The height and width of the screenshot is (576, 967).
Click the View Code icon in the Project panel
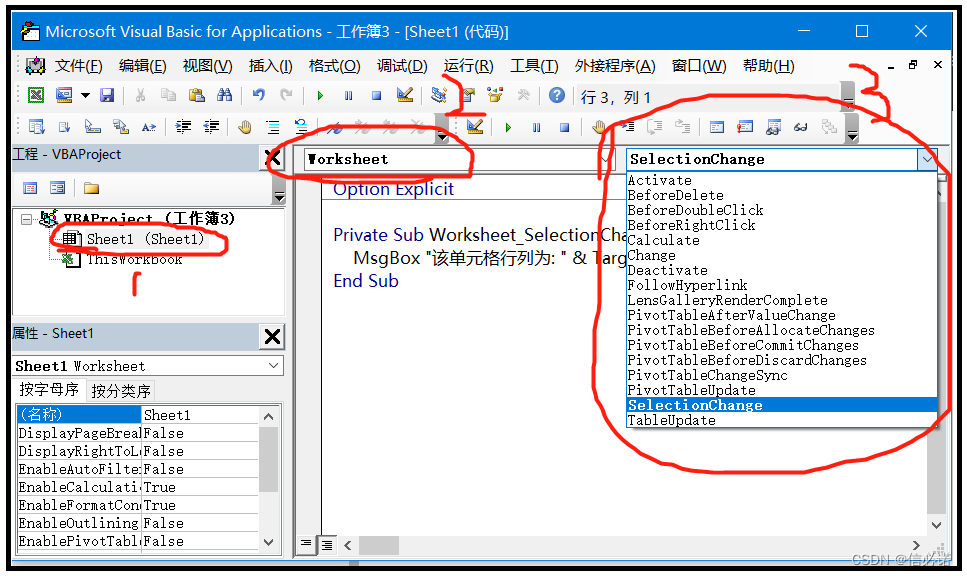tap(30, 188)
